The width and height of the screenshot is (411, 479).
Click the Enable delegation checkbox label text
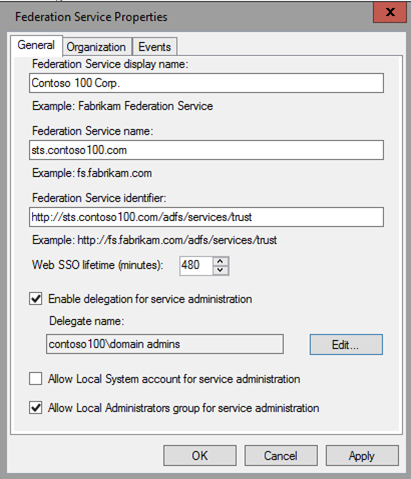coord(150,299)
